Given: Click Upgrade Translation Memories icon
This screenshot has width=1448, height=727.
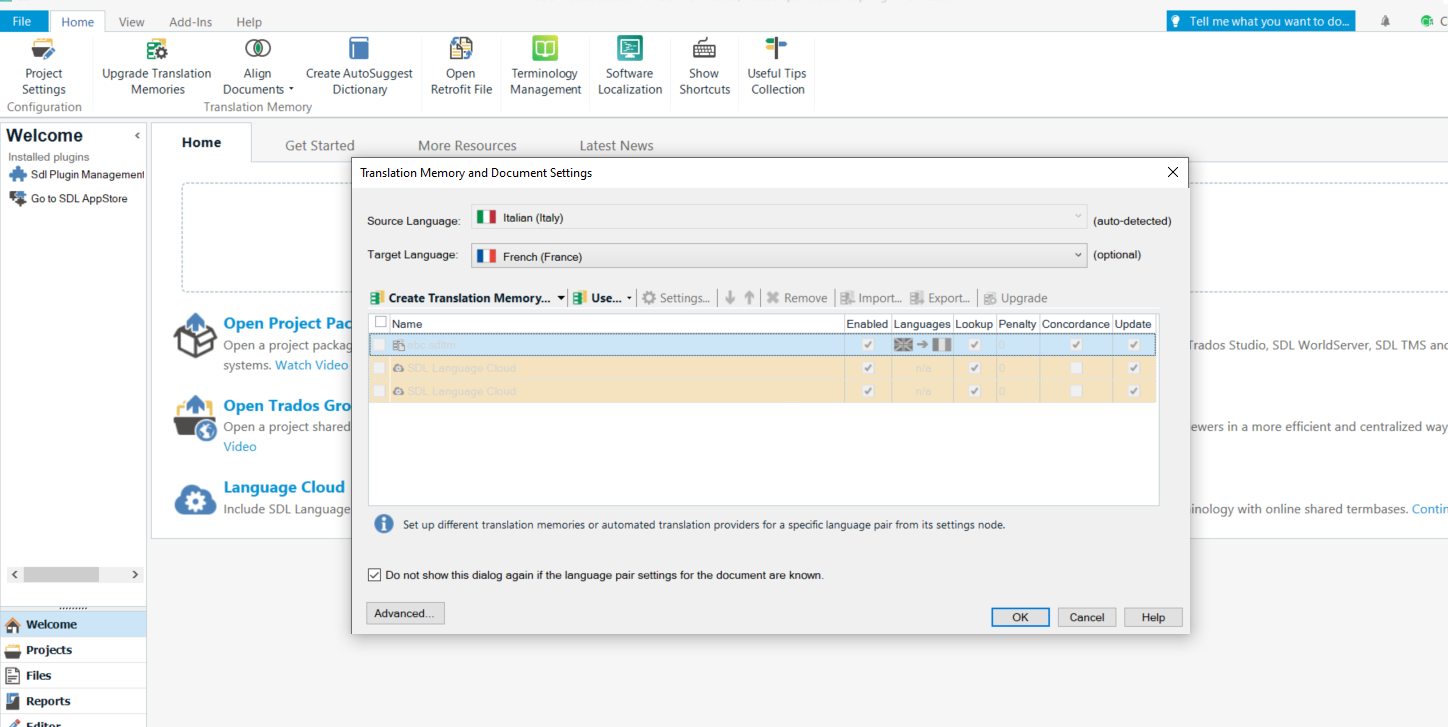Looking at the screenshot, I should (x=157, y=49).
